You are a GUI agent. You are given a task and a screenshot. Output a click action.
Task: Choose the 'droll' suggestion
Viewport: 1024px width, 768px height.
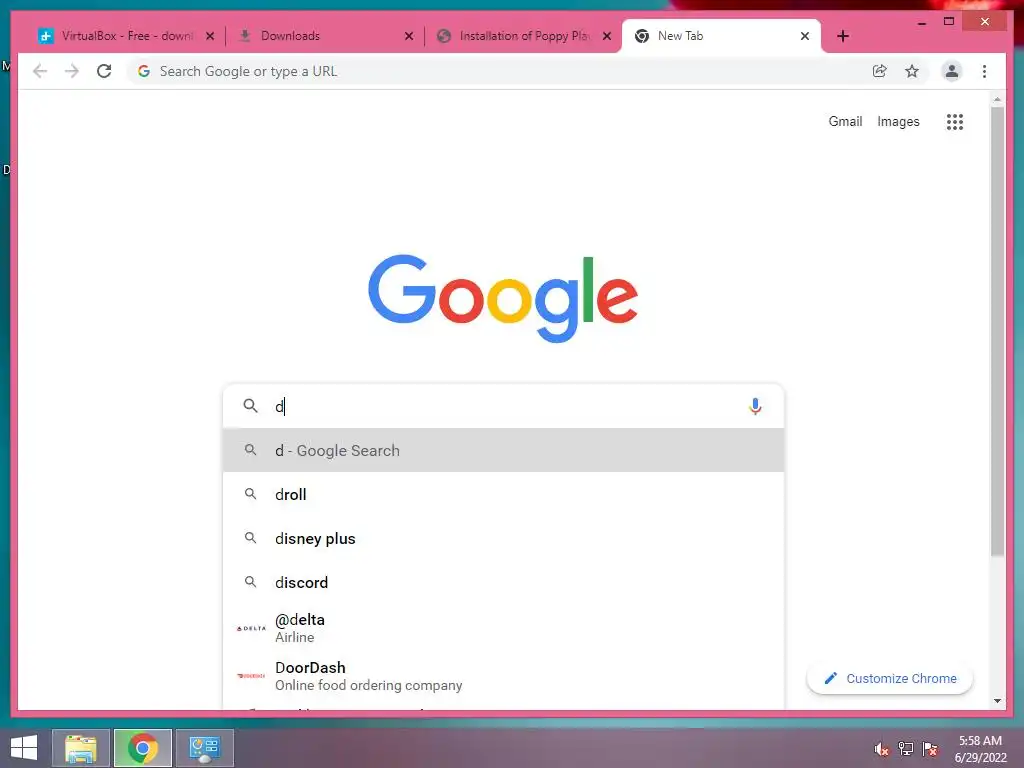pos(503,494)
